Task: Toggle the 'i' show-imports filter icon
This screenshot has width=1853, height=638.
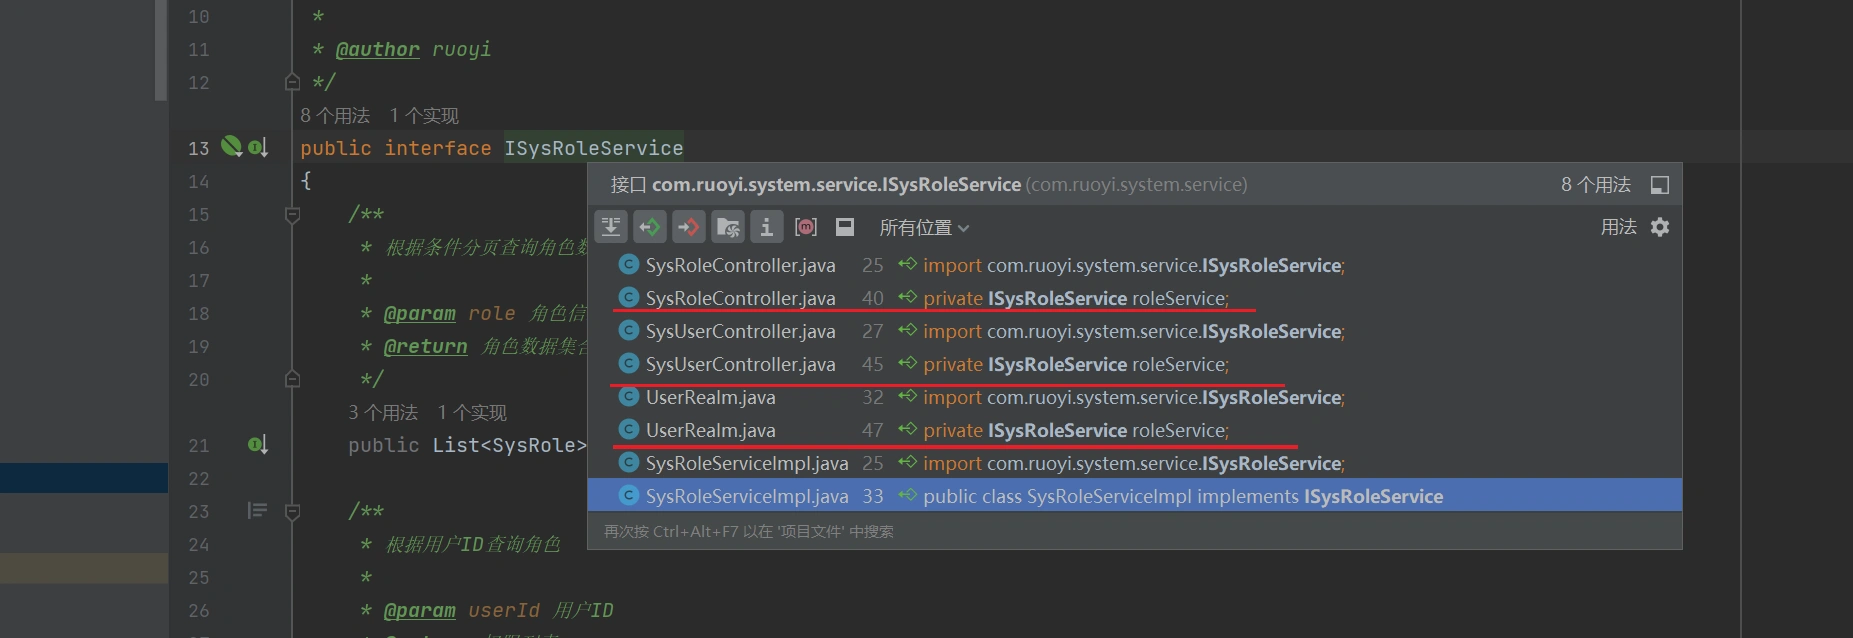Action: pyautogui.click(x=766, y=227)
